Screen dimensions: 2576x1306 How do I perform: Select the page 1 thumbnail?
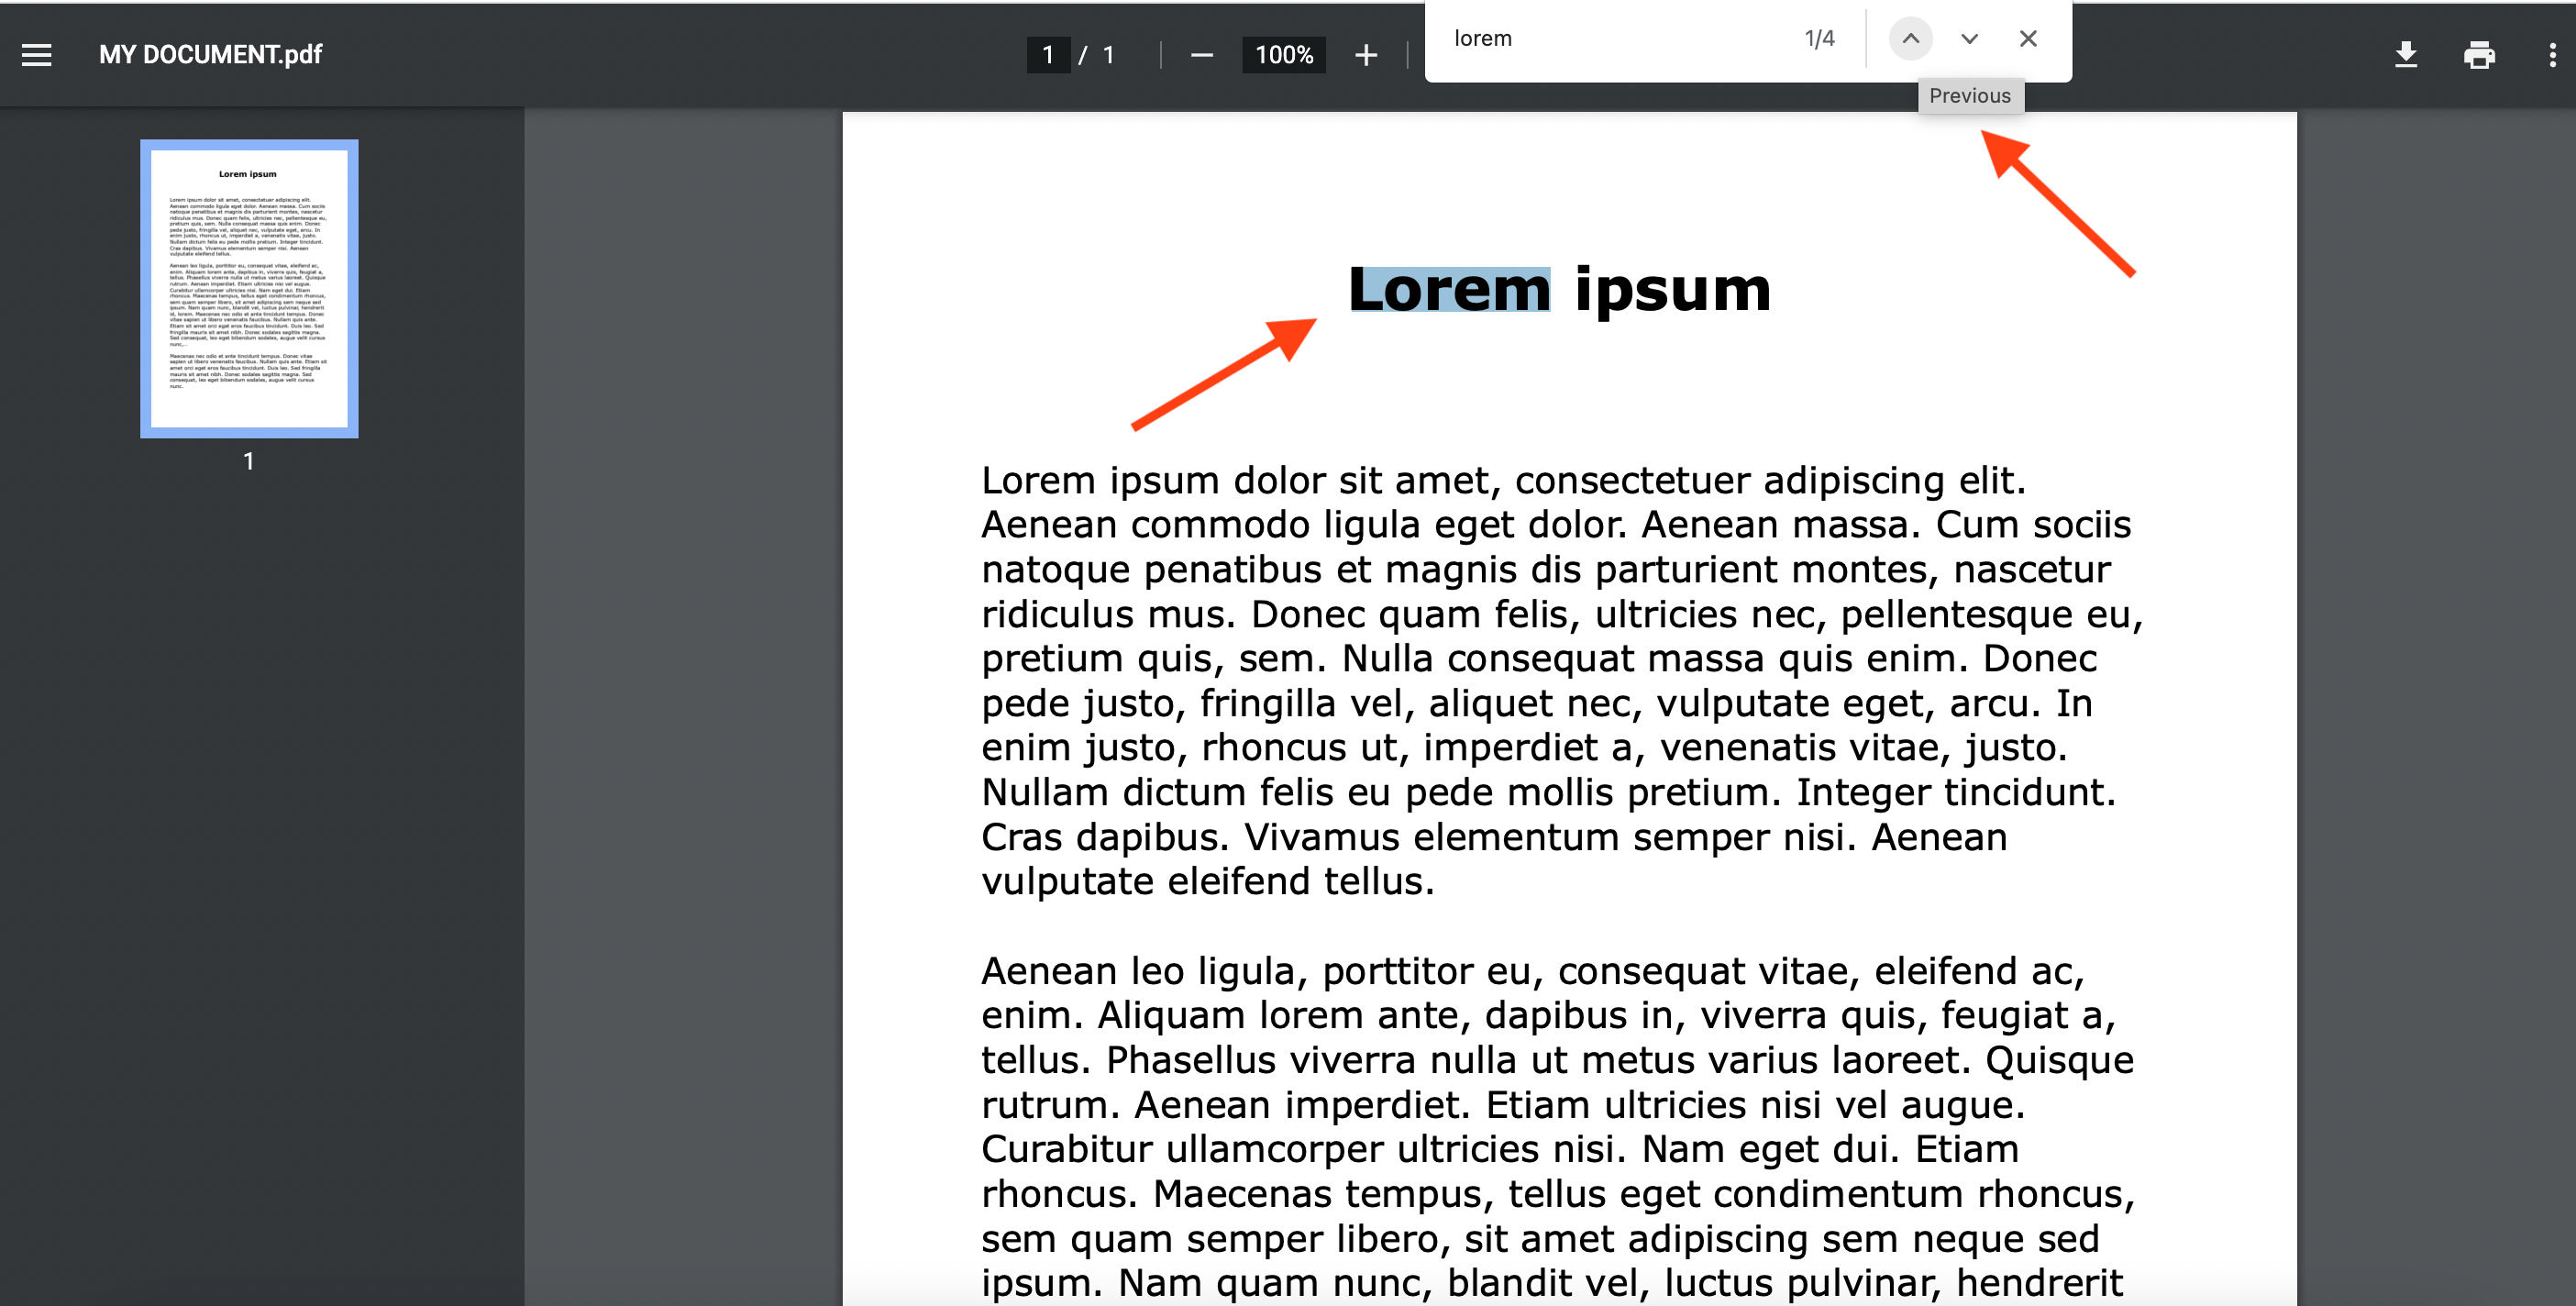point(248,291)
